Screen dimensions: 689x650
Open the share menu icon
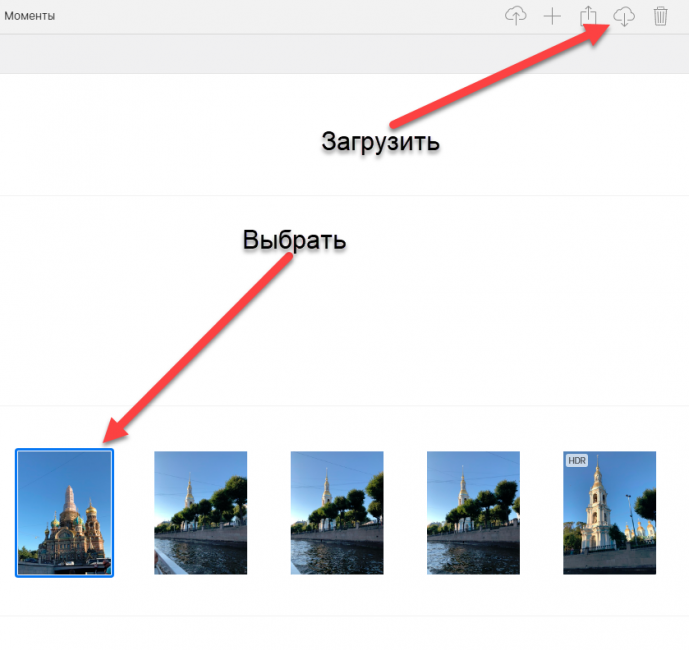pyautogui.click(x=589, y=16)
